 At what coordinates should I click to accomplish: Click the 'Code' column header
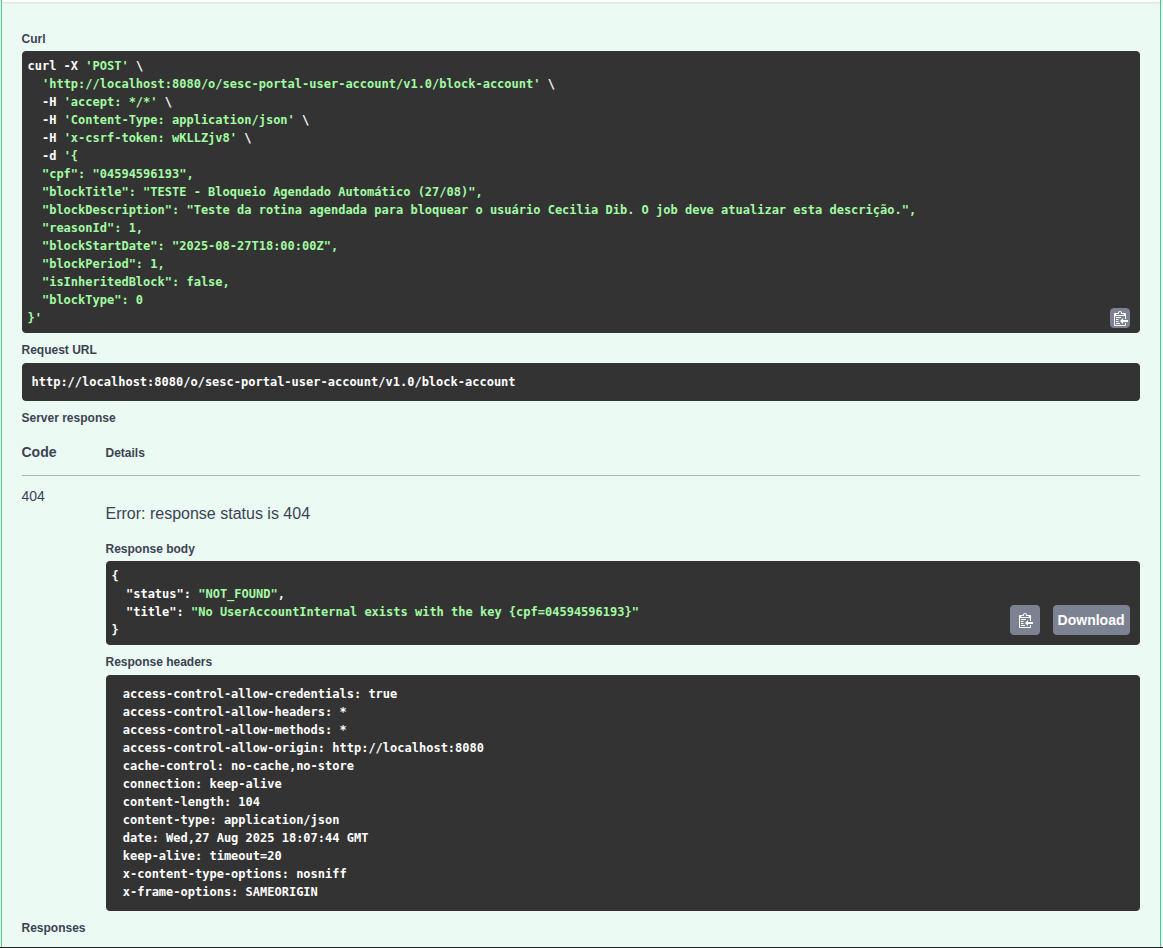point(39,452)
